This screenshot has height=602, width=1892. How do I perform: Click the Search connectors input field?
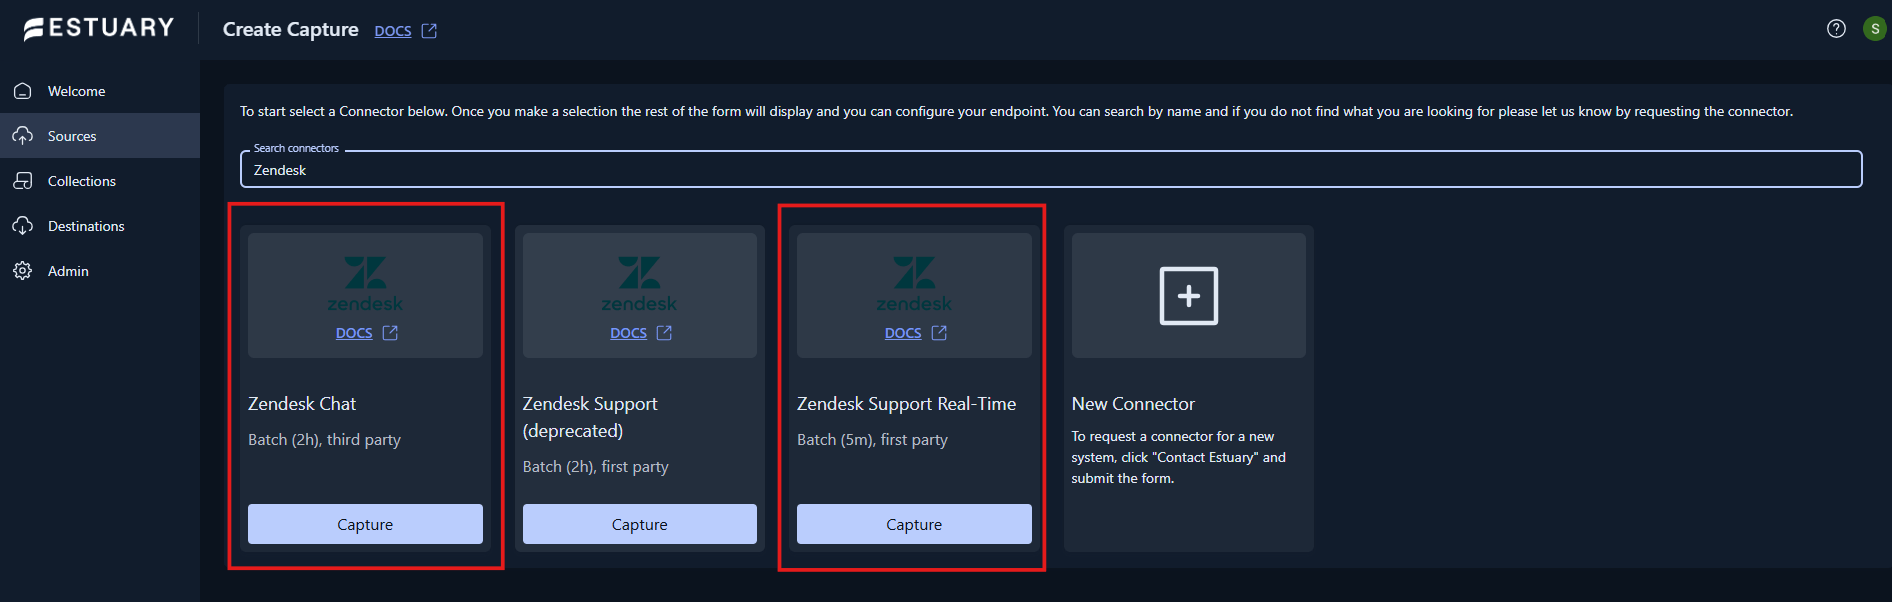tap(1050, 169)
